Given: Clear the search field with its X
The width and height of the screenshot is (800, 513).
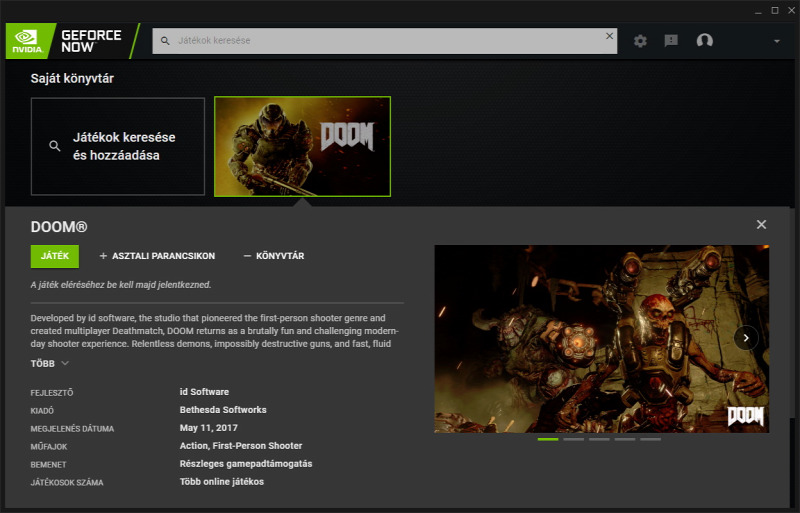Looking at the screenshot, I should (609, 36).
